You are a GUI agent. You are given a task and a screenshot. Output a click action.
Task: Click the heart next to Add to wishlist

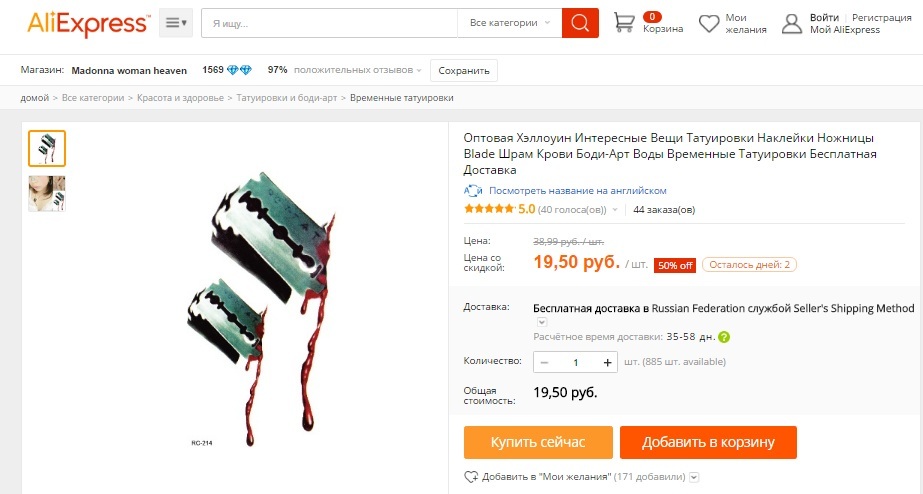pos(471,477)
